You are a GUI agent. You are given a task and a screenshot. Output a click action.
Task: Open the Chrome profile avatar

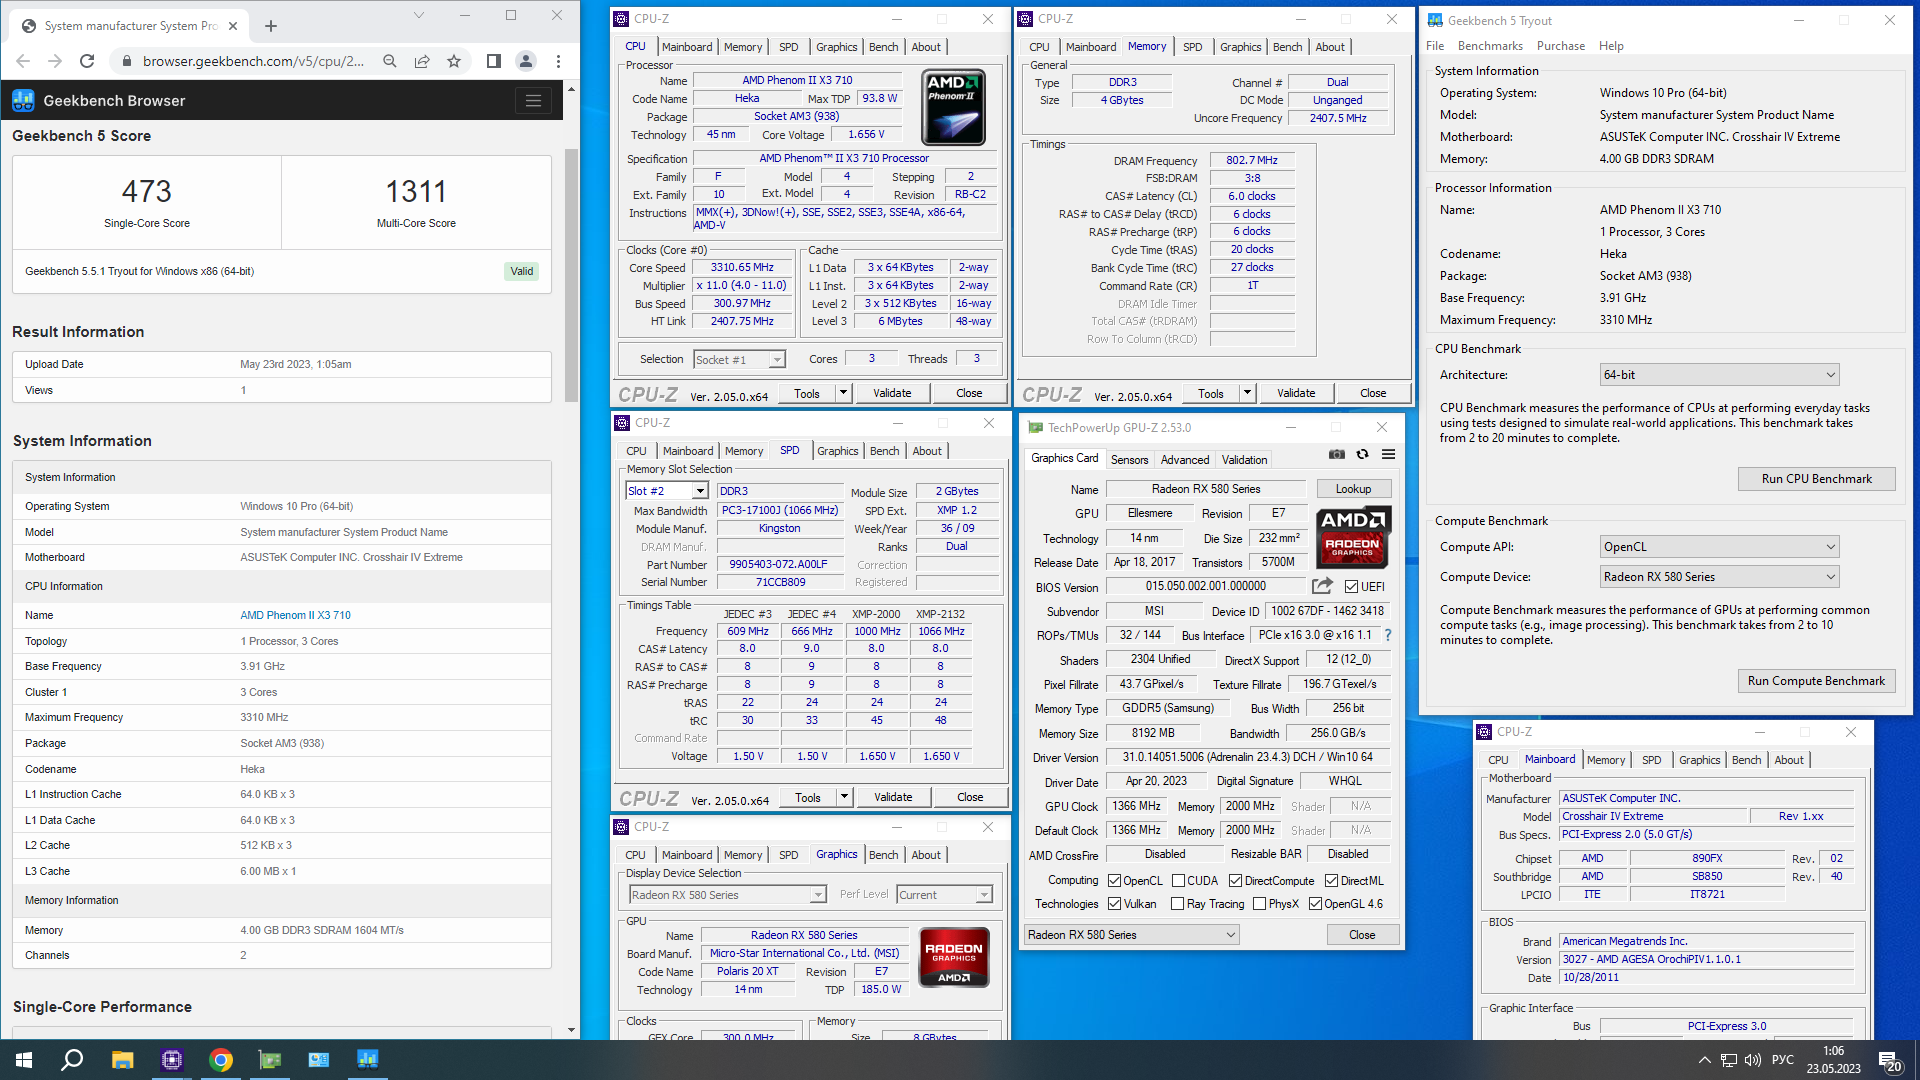click(526, 61)
